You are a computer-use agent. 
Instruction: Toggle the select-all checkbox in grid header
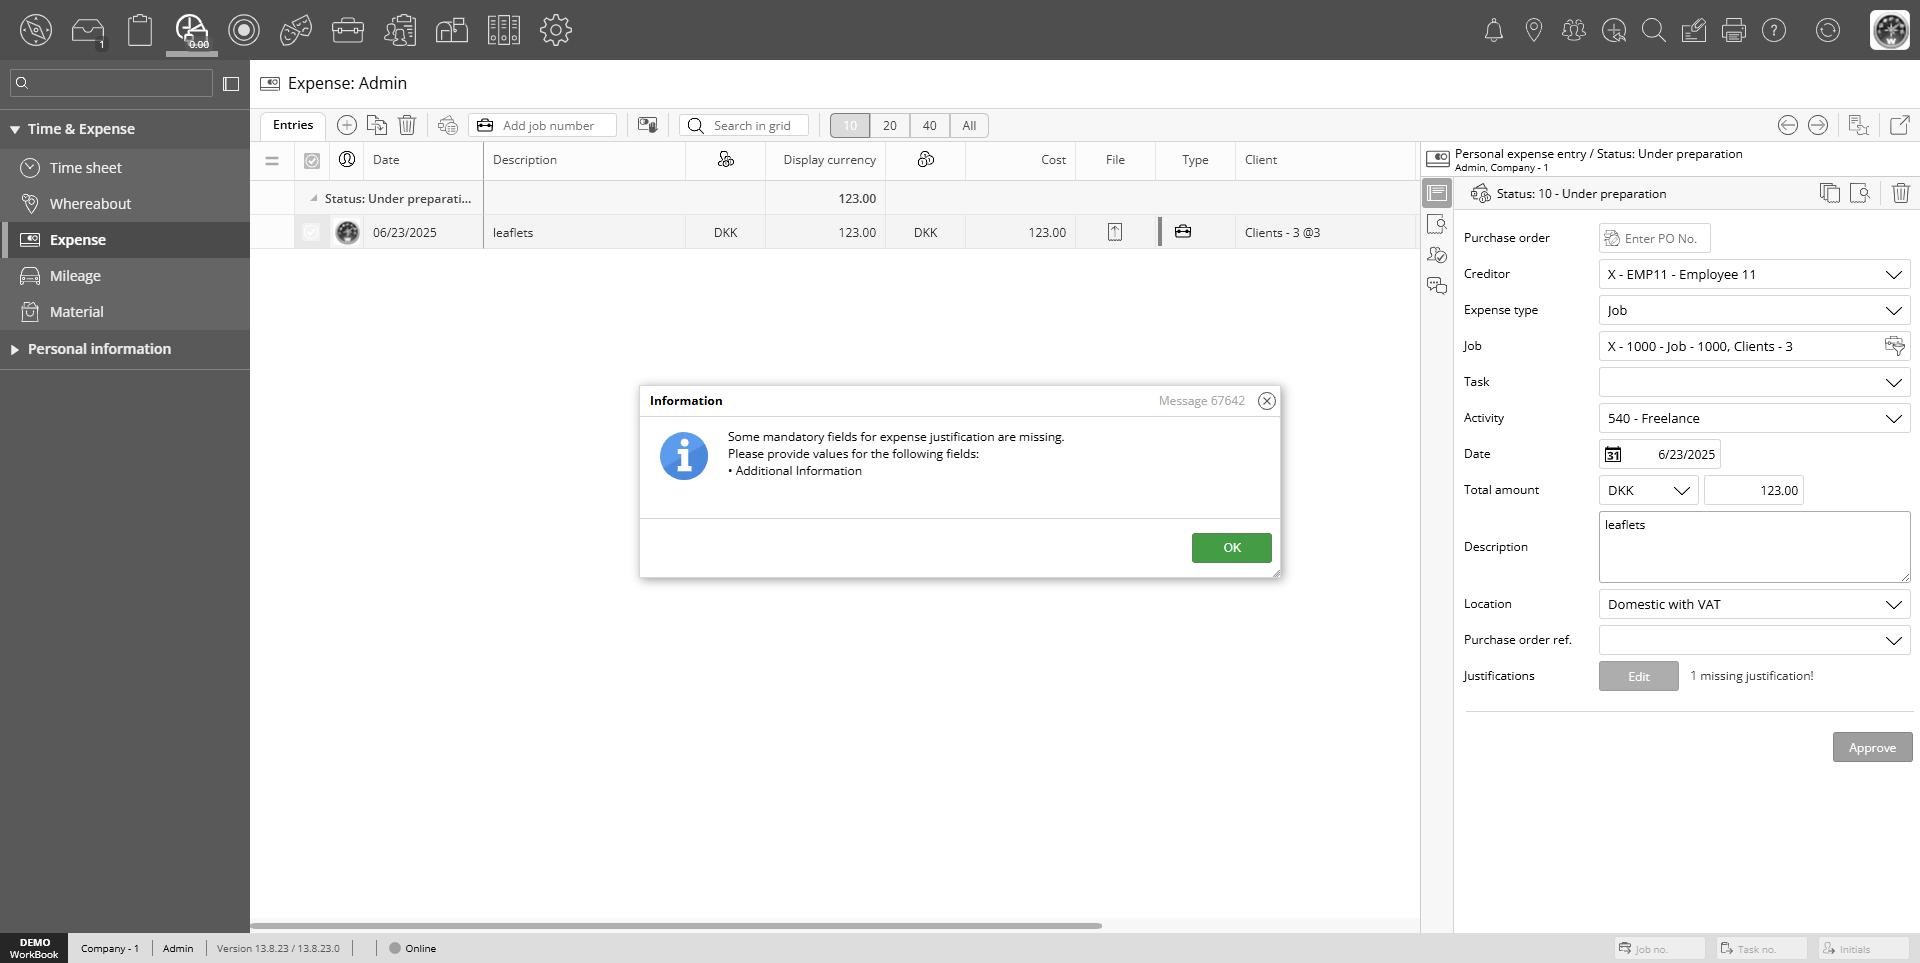(312, 161)
